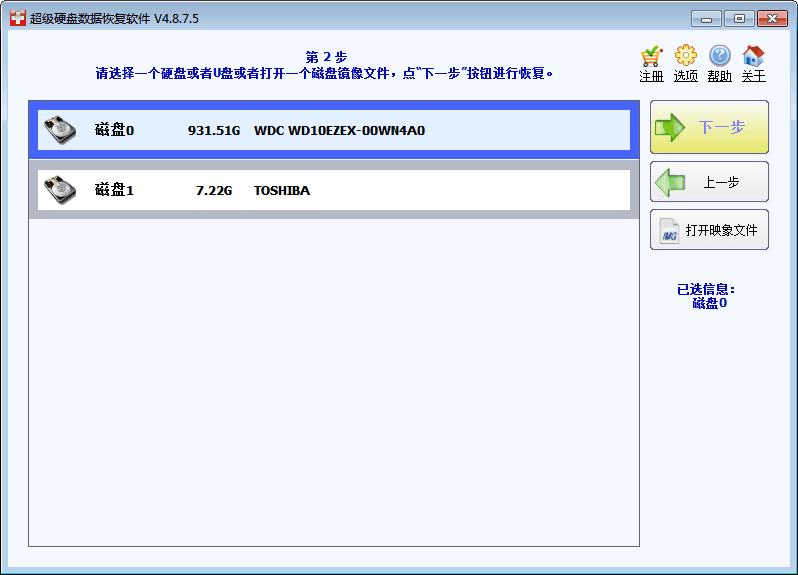Select the 磁盘0 disk drive icon
798x575 pixels.
coord(60,130)
